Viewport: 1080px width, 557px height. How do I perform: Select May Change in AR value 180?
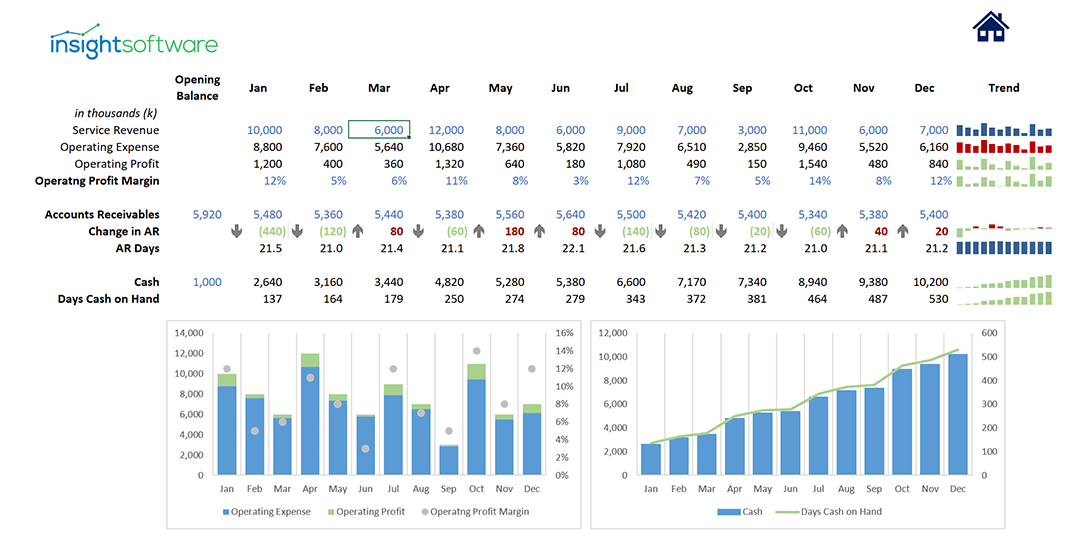514,231
